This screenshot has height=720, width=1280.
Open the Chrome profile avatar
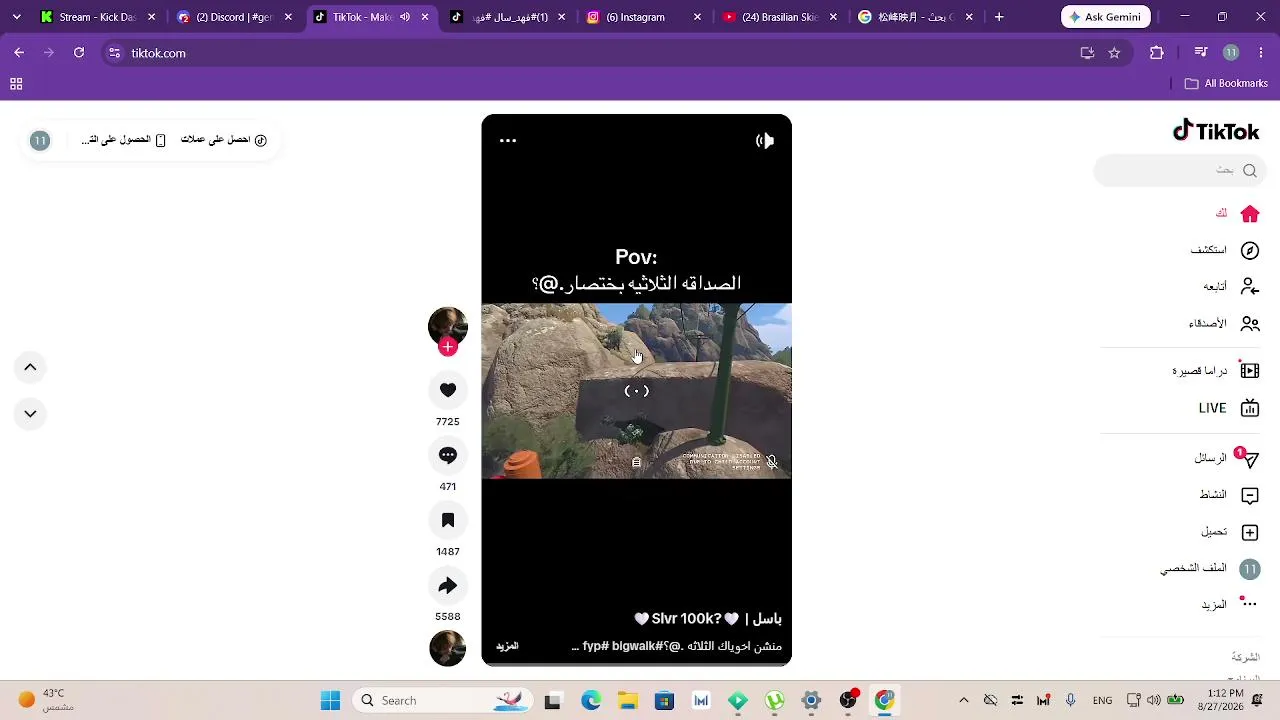point(1231,53)
